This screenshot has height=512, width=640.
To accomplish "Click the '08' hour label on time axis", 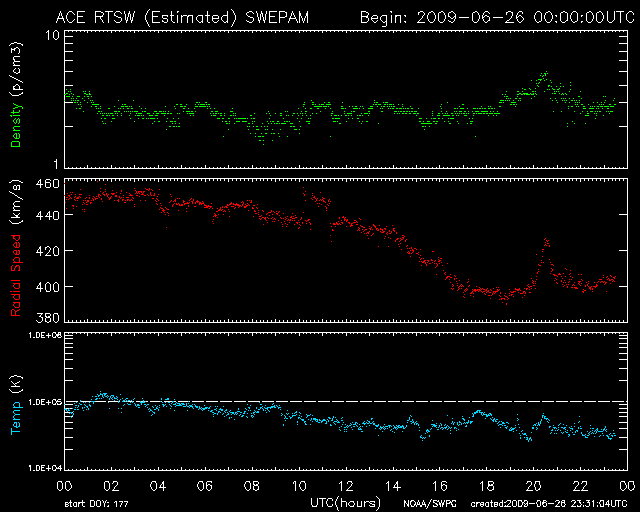I will 252,486.
